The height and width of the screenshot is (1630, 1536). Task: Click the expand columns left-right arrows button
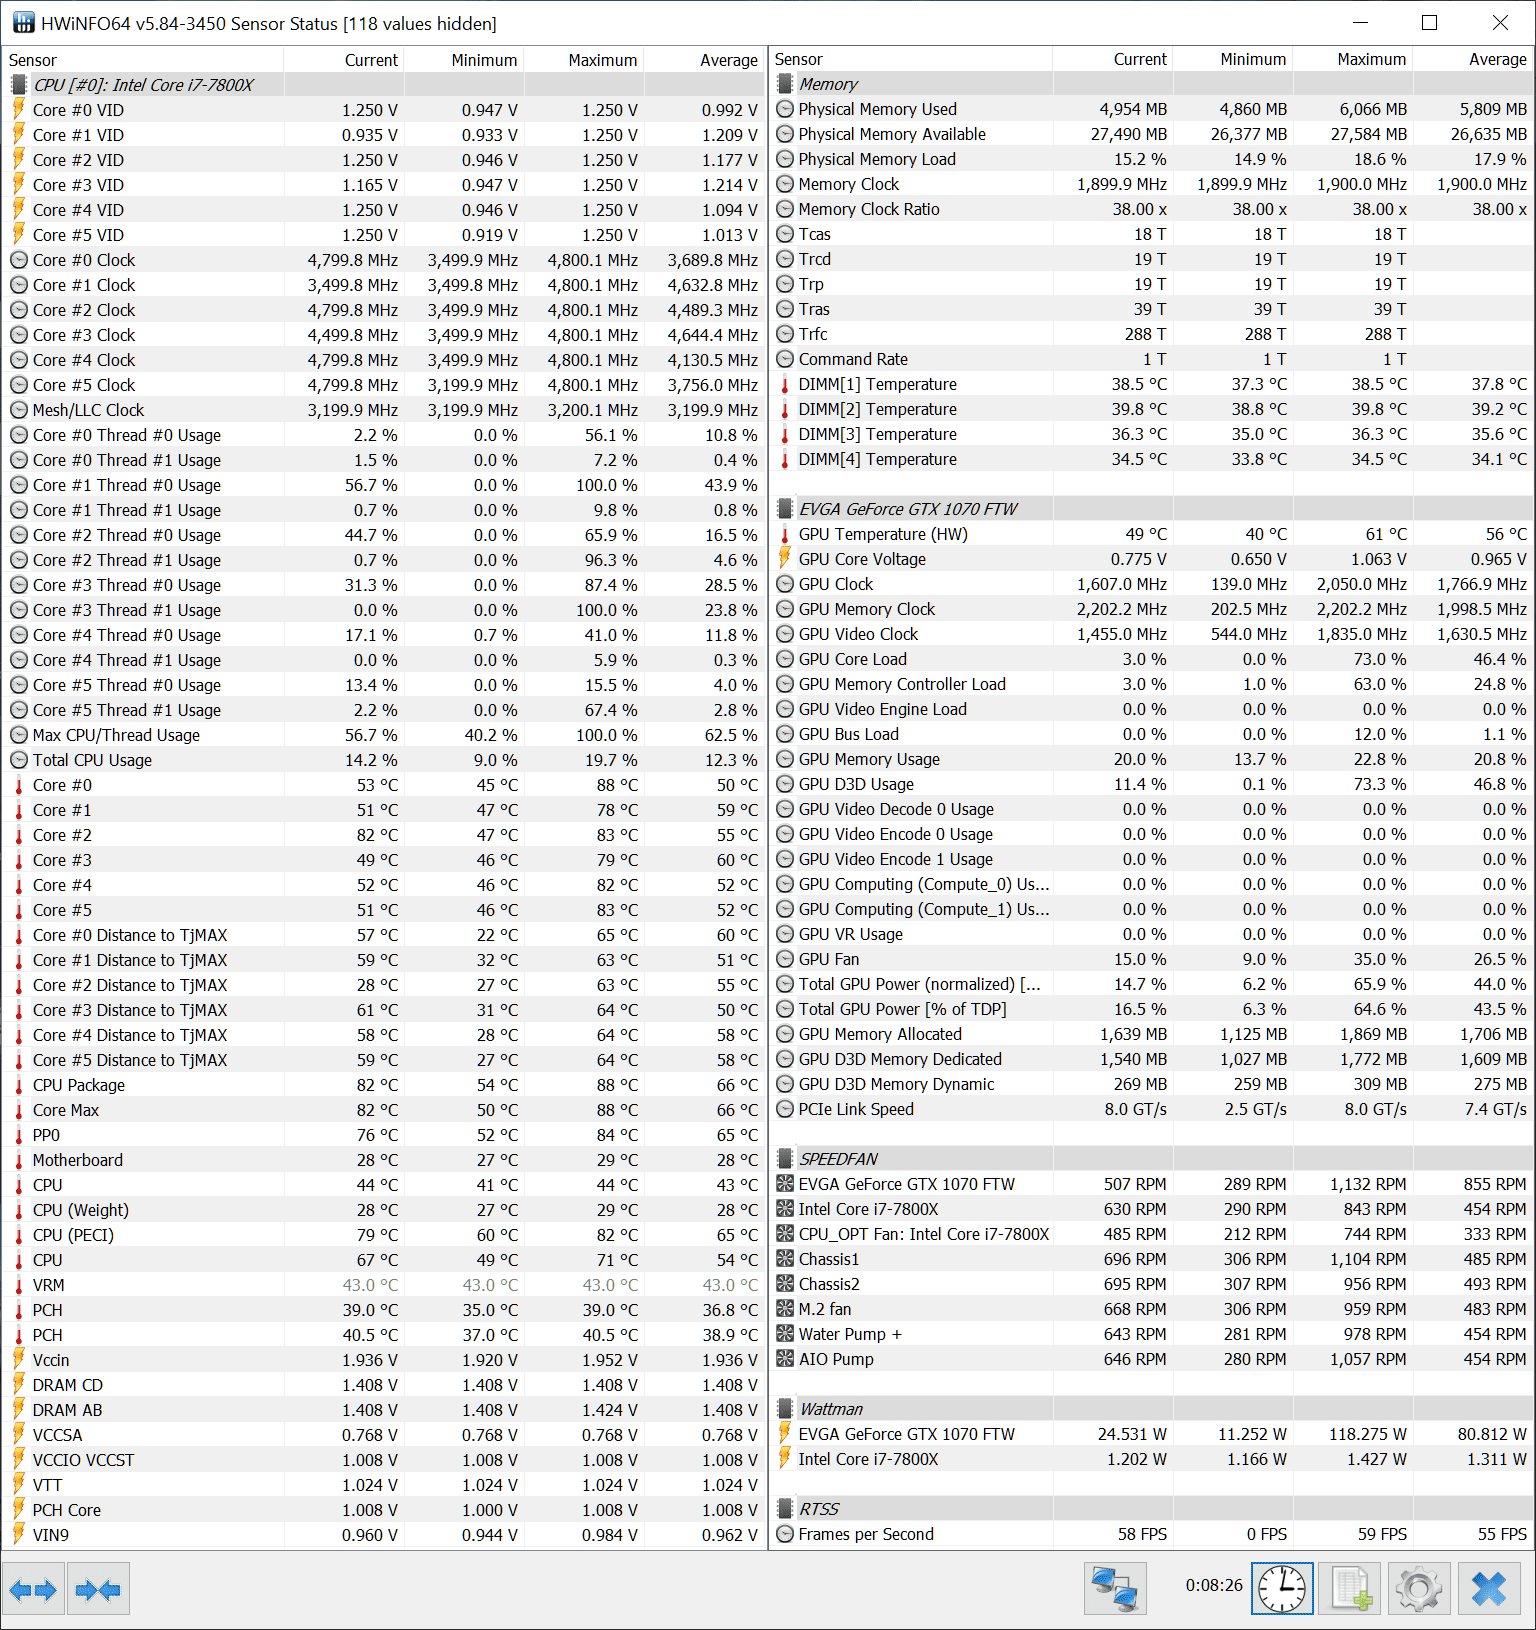coord(34,1589)
